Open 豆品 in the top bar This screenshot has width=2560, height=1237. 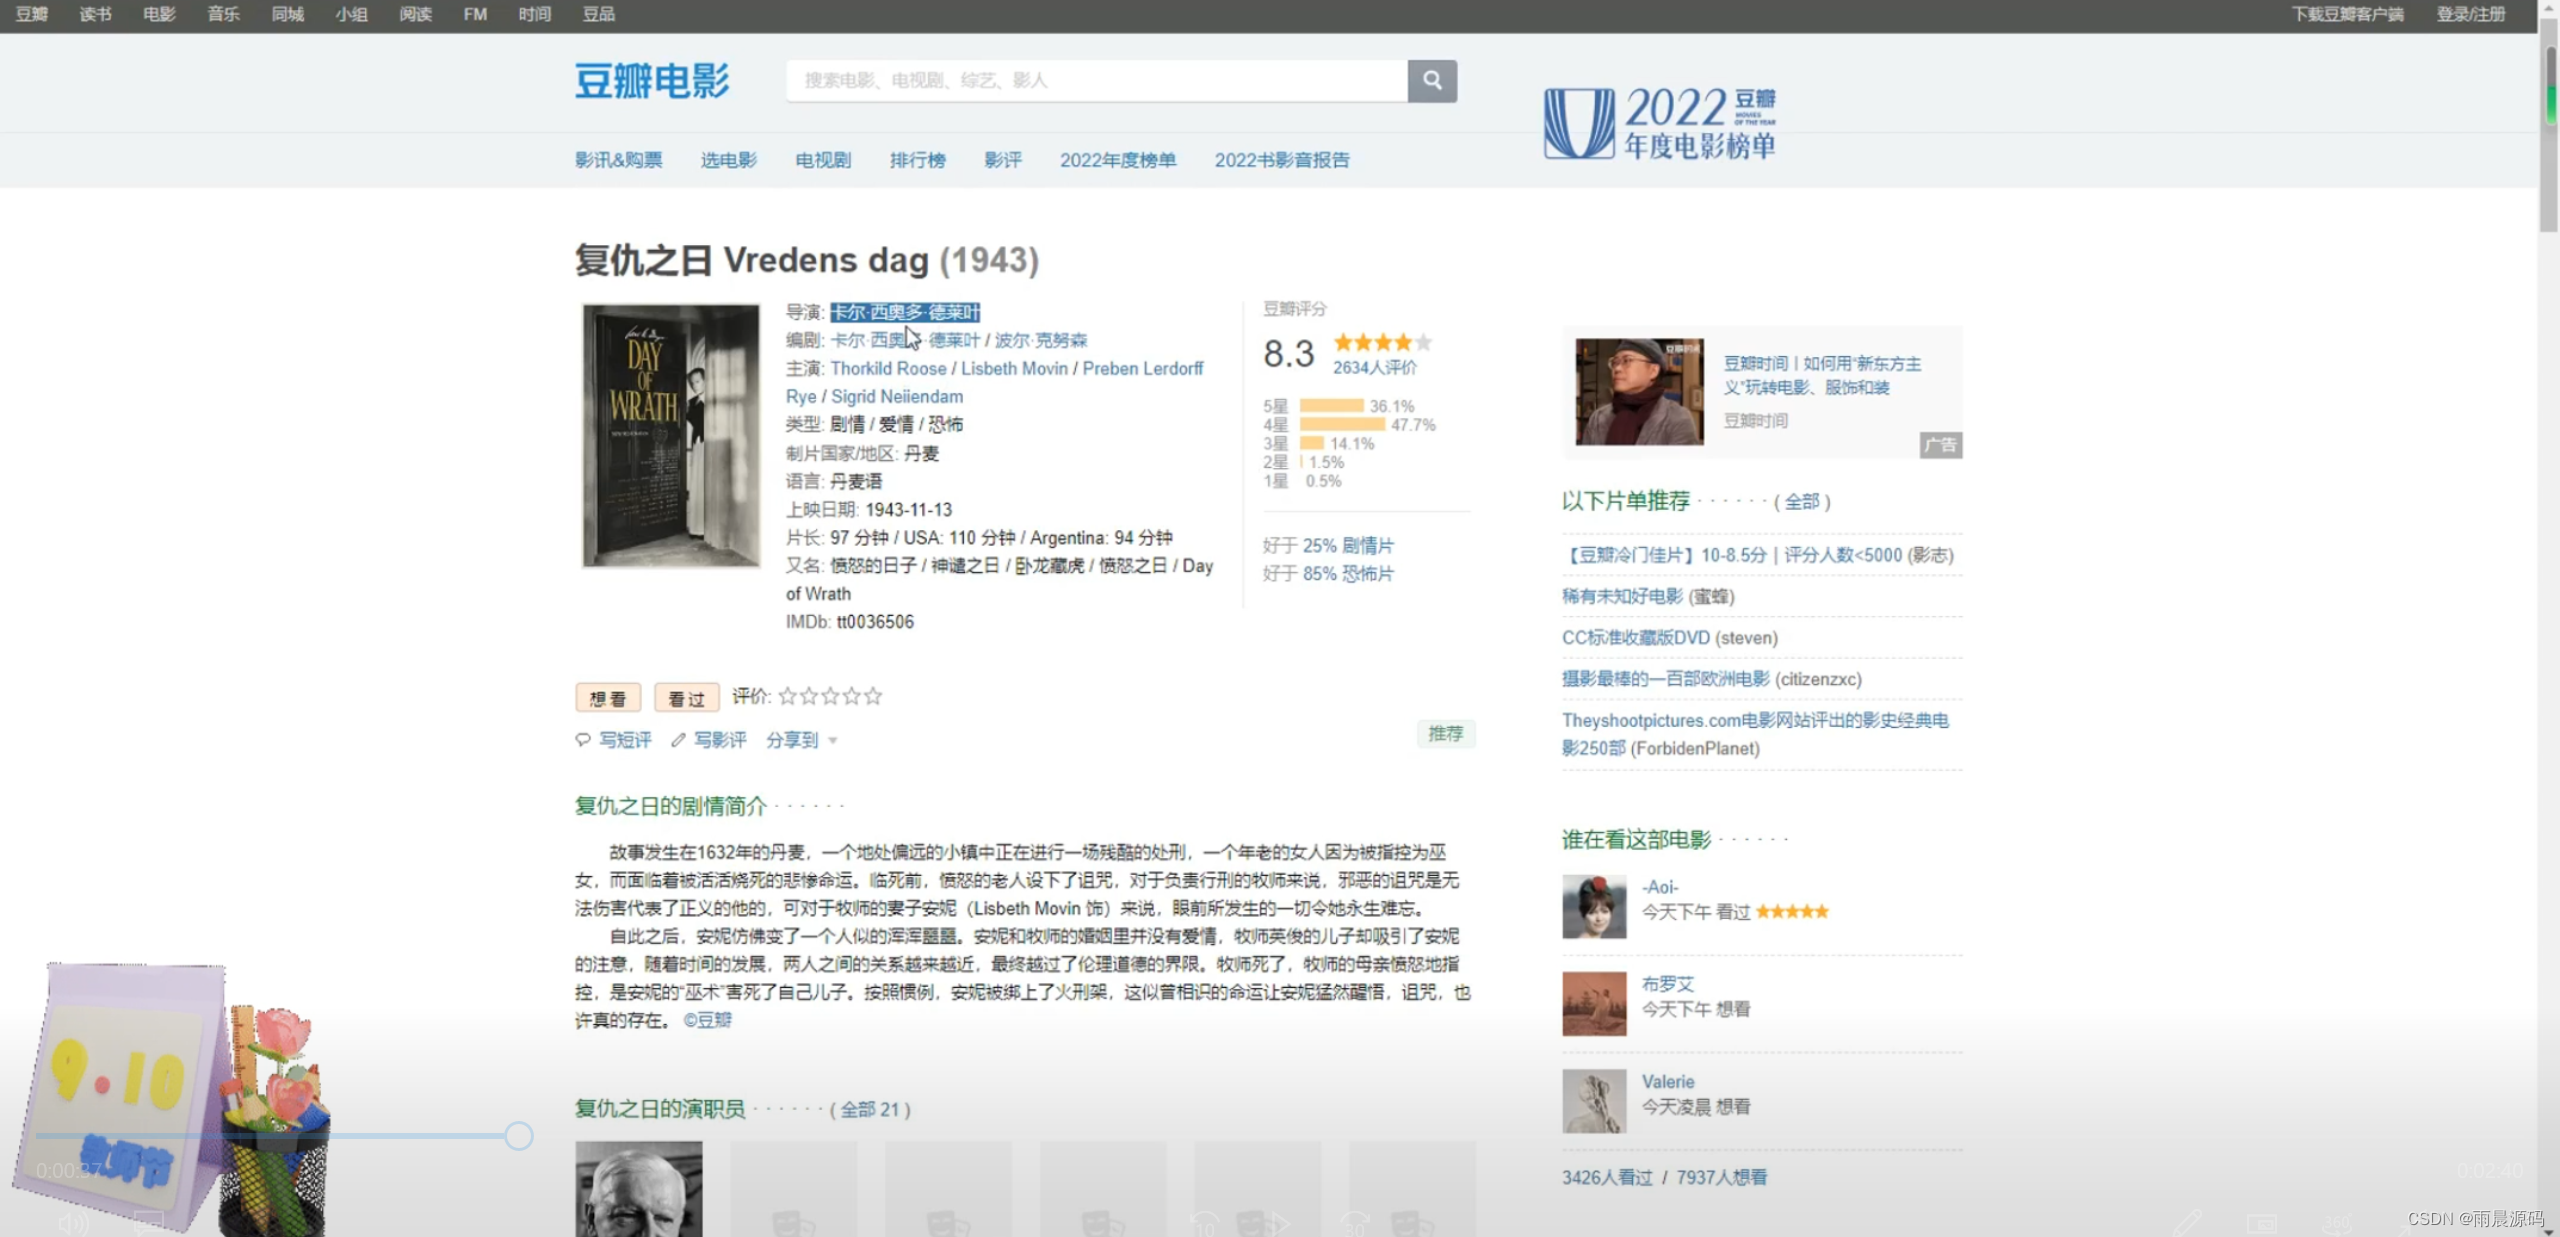(599, 14)
